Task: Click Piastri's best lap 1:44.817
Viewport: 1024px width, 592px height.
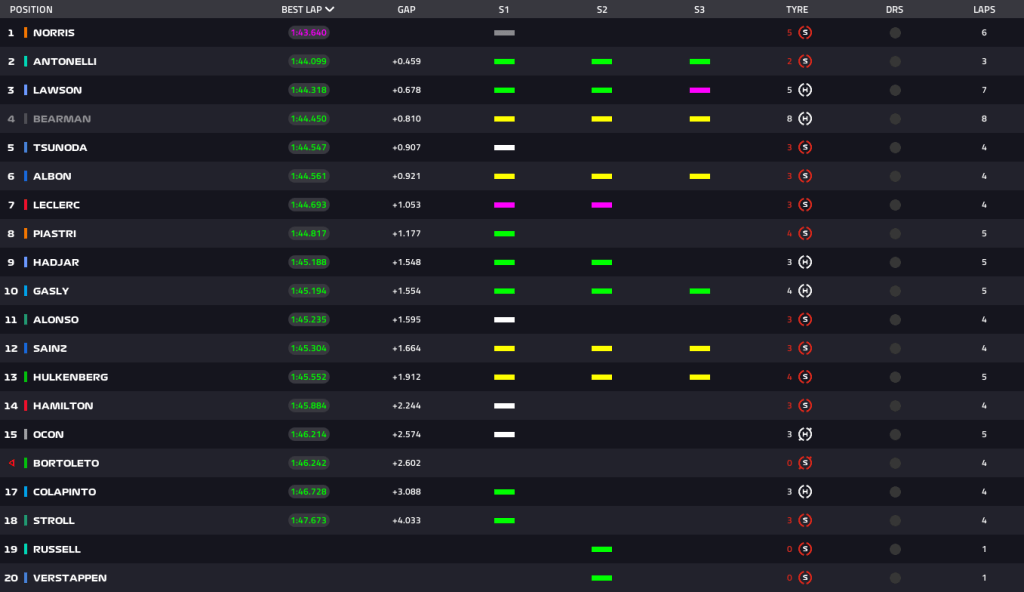Action: (x=309, y=233)
